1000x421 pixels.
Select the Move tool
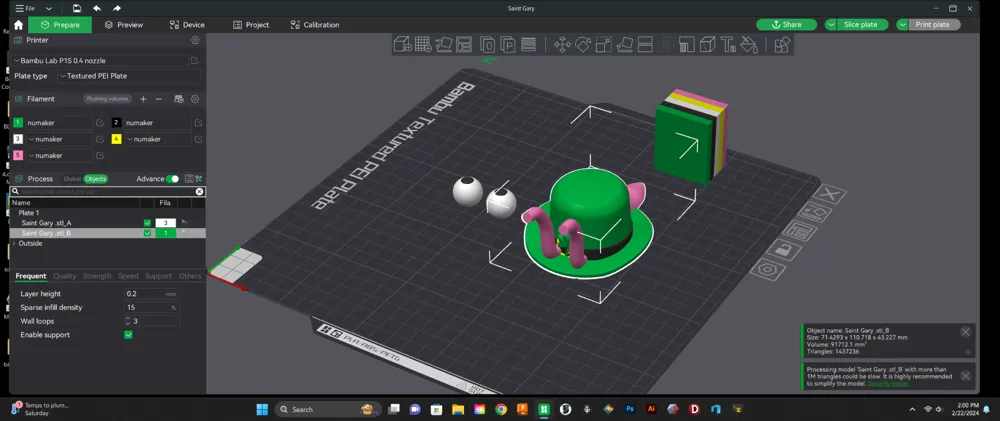[562, 45]
